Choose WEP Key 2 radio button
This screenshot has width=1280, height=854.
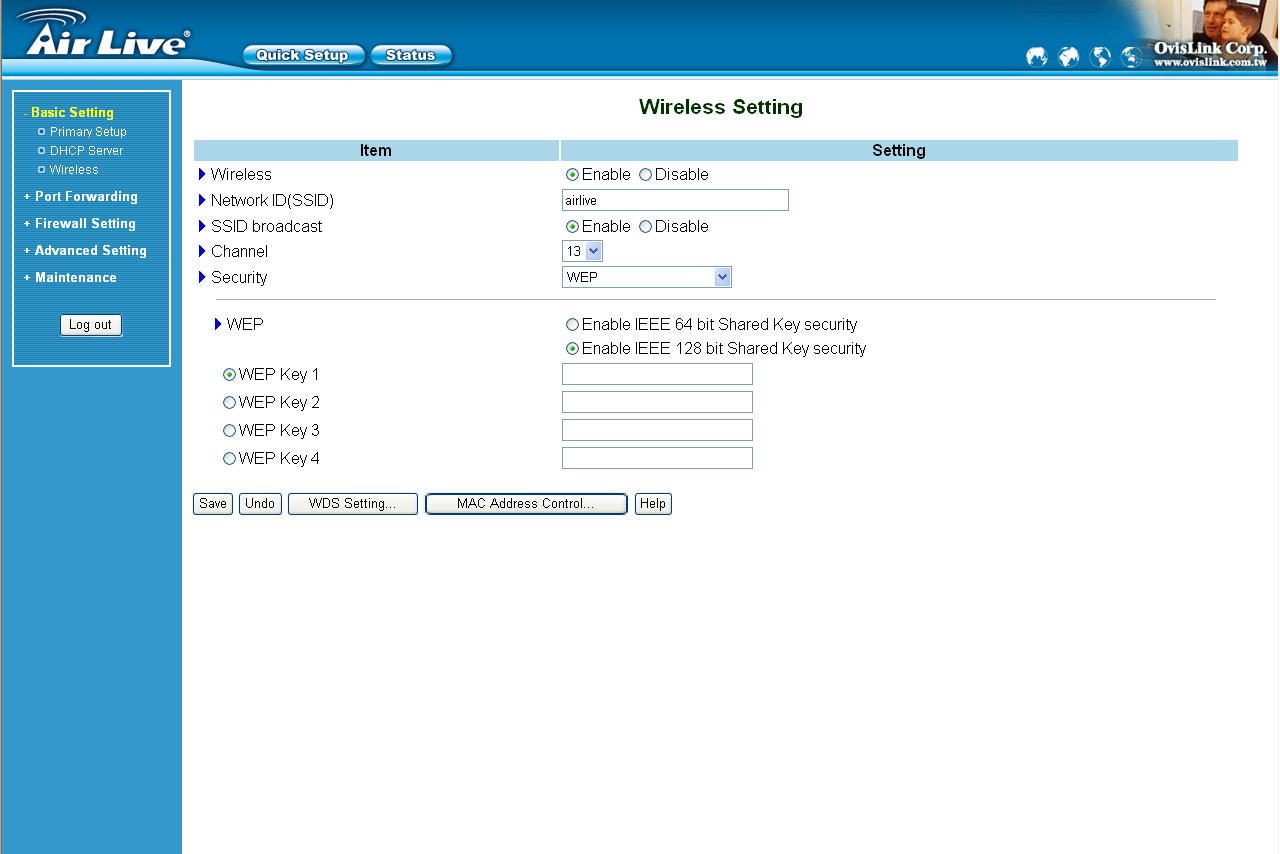(230, 403)
